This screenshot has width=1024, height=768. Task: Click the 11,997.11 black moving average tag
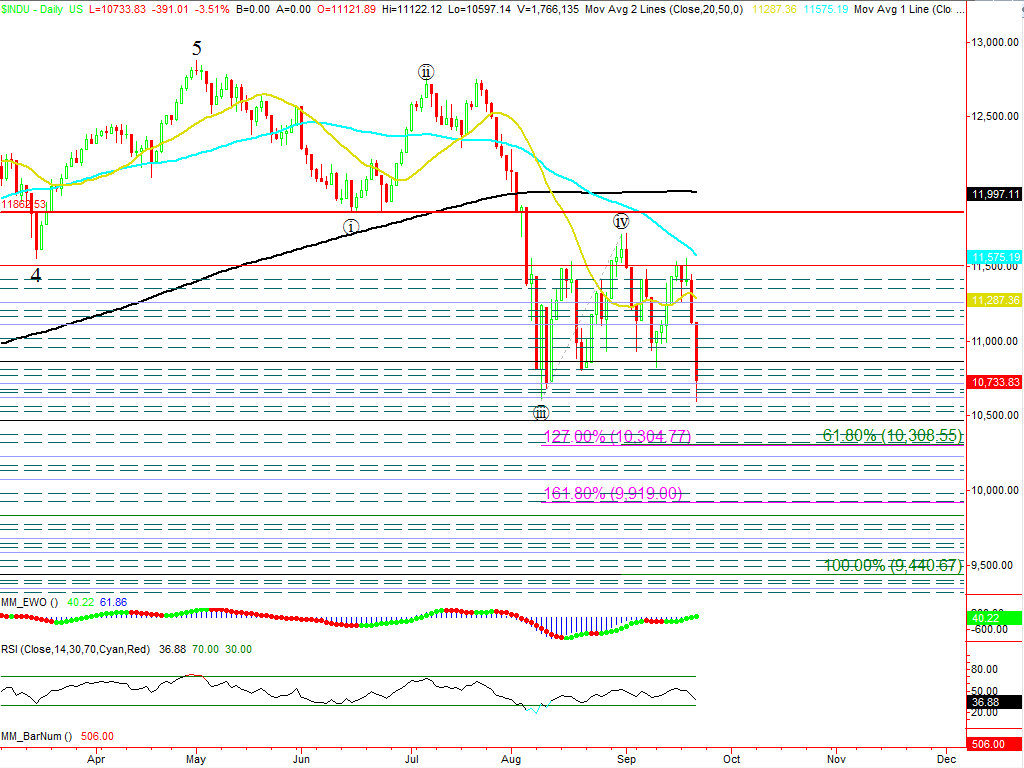(994, 194)
